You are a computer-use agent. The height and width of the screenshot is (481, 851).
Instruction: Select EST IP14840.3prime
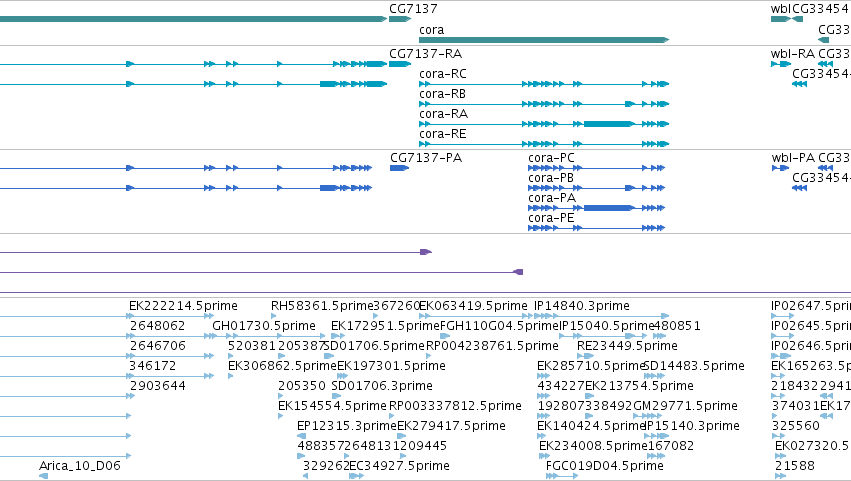(582, 306)
